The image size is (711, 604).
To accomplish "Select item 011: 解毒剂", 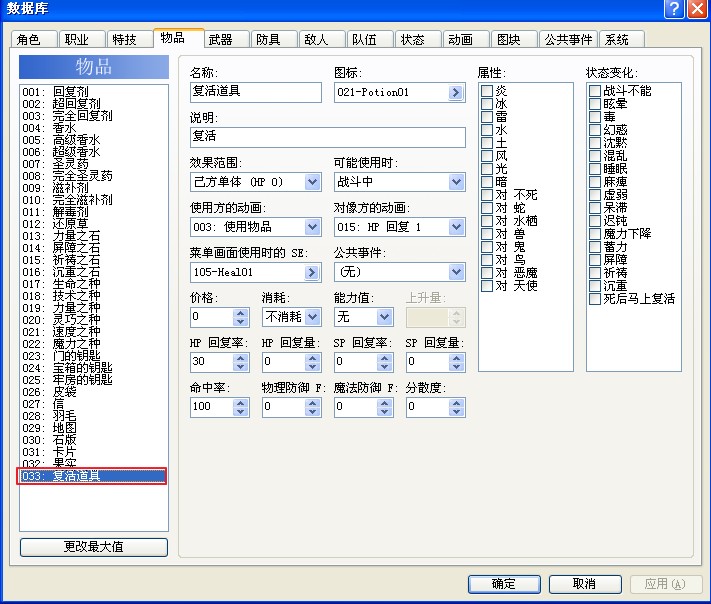I will pos(94,212).
